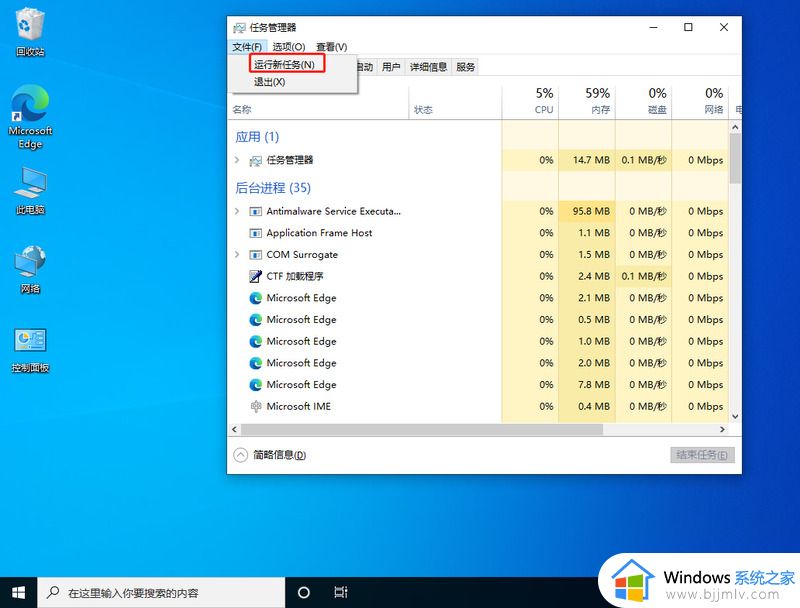Click the vertical scrollbar down arrow
The image size is (800, 608).
click(735, 416)
